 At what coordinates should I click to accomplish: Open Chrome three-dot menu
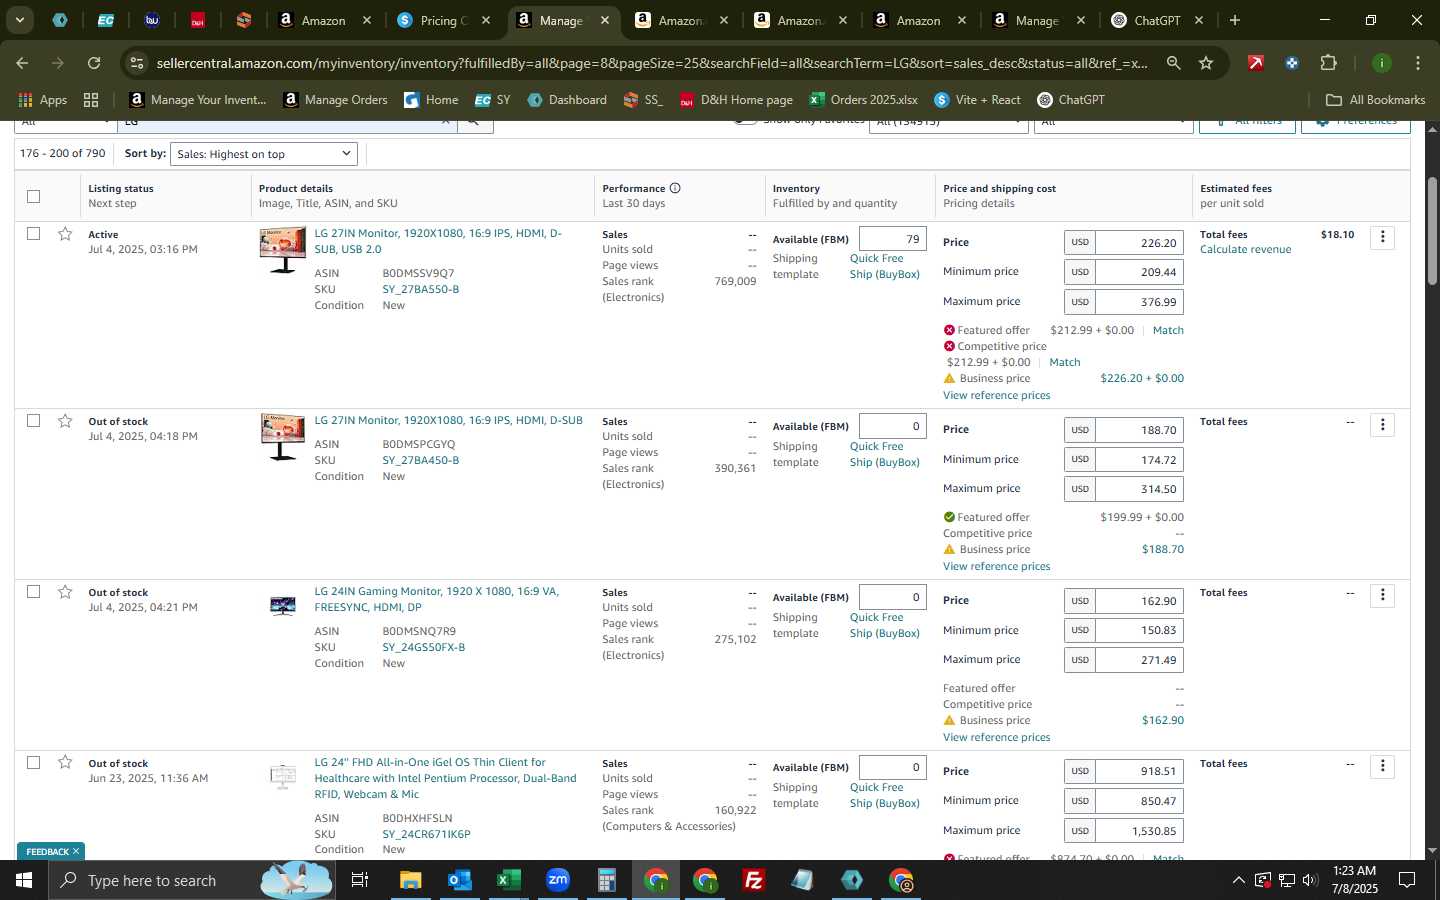click(x=1417, y=63)
